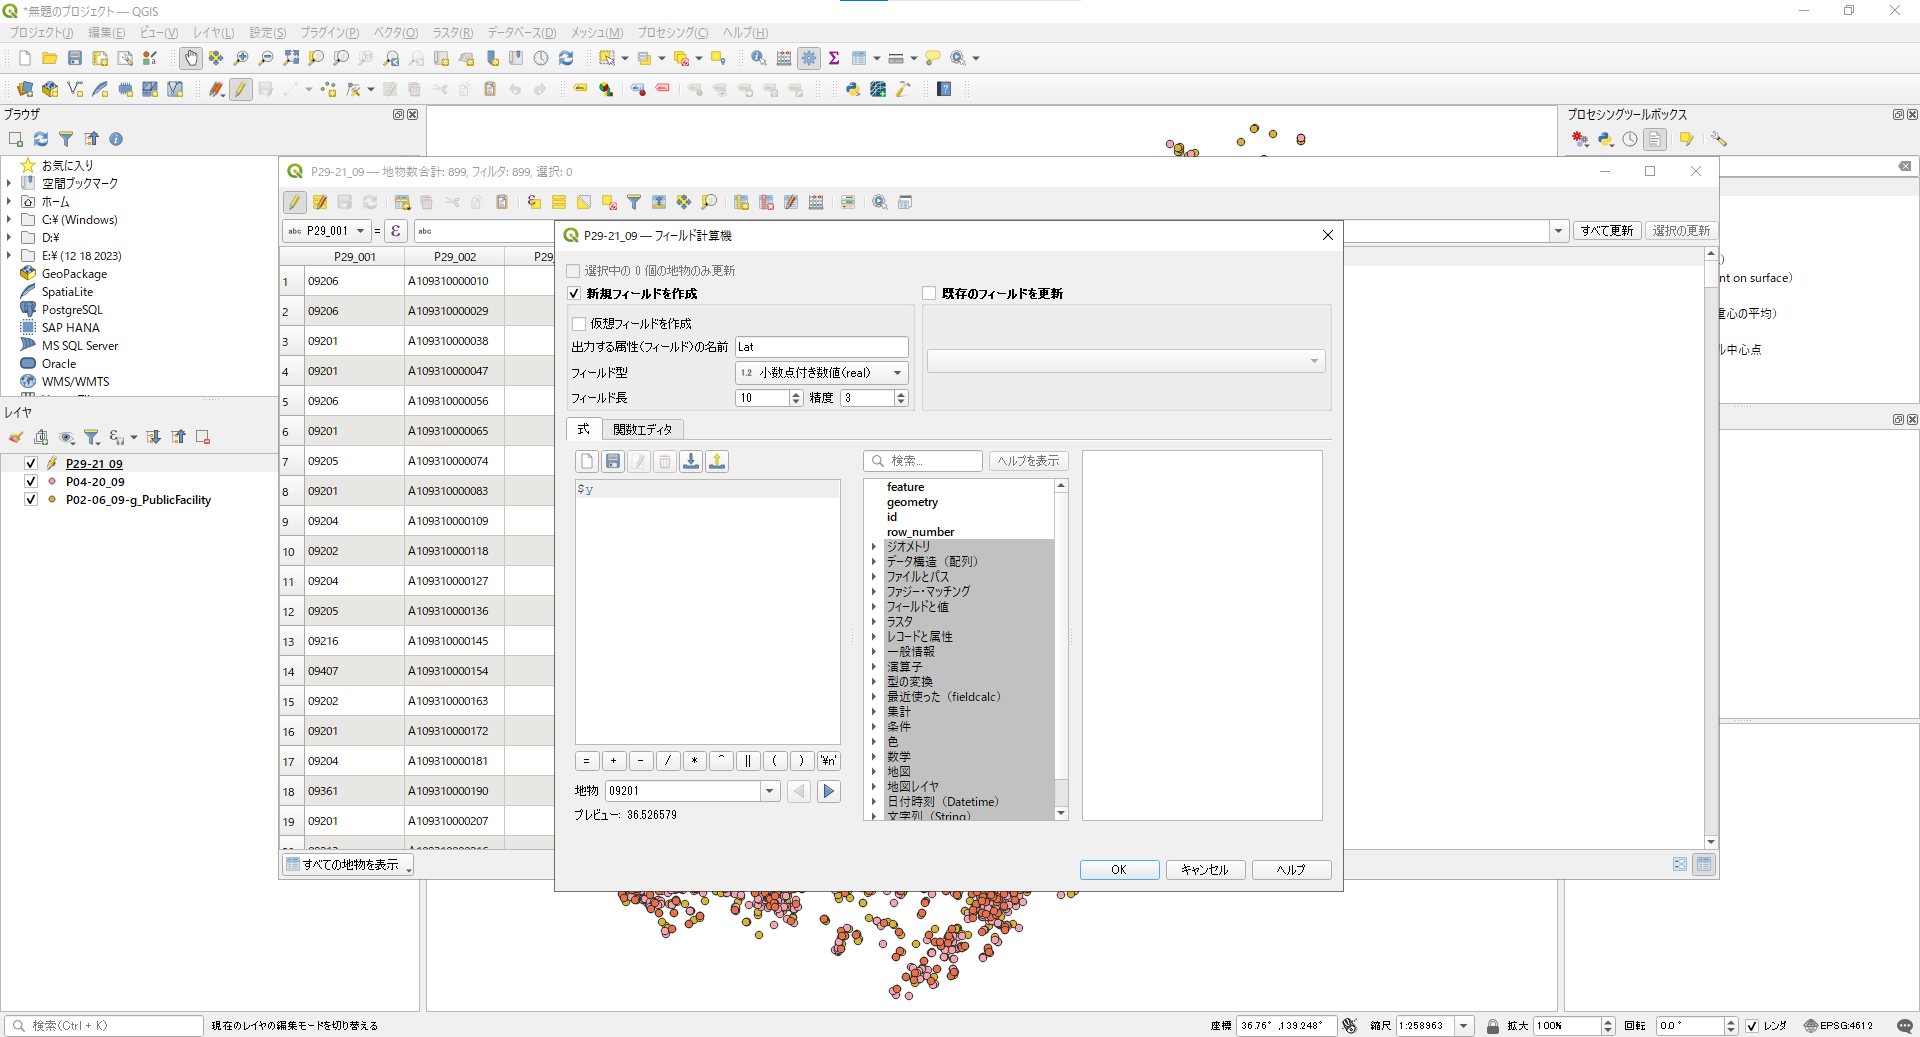The height and width of the screenshot is (1037, 1920).
Task: Enable the 仮想フィールドを作成 checkbox
Action: coord(579,324)
